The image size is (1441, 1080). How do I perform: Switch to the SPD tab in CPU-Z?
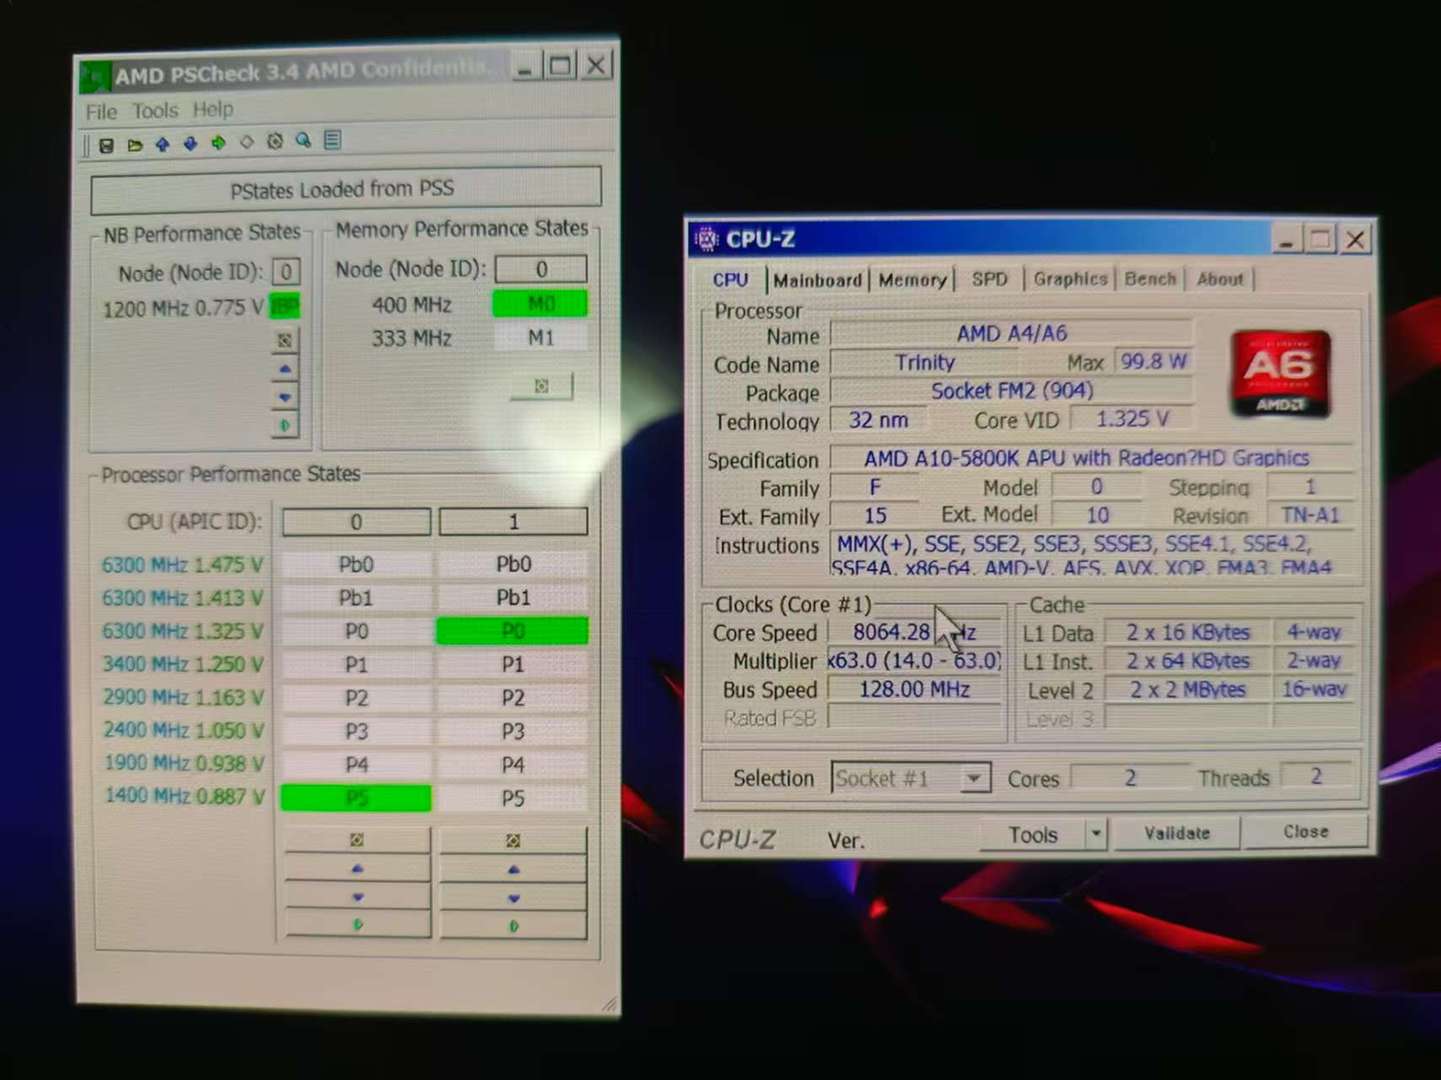990,279
